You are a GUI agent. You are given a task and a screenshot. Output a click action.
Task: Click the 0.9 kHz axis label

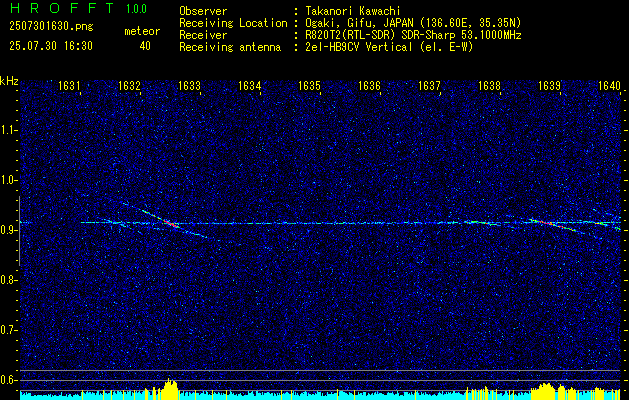(x=7, y=230)
